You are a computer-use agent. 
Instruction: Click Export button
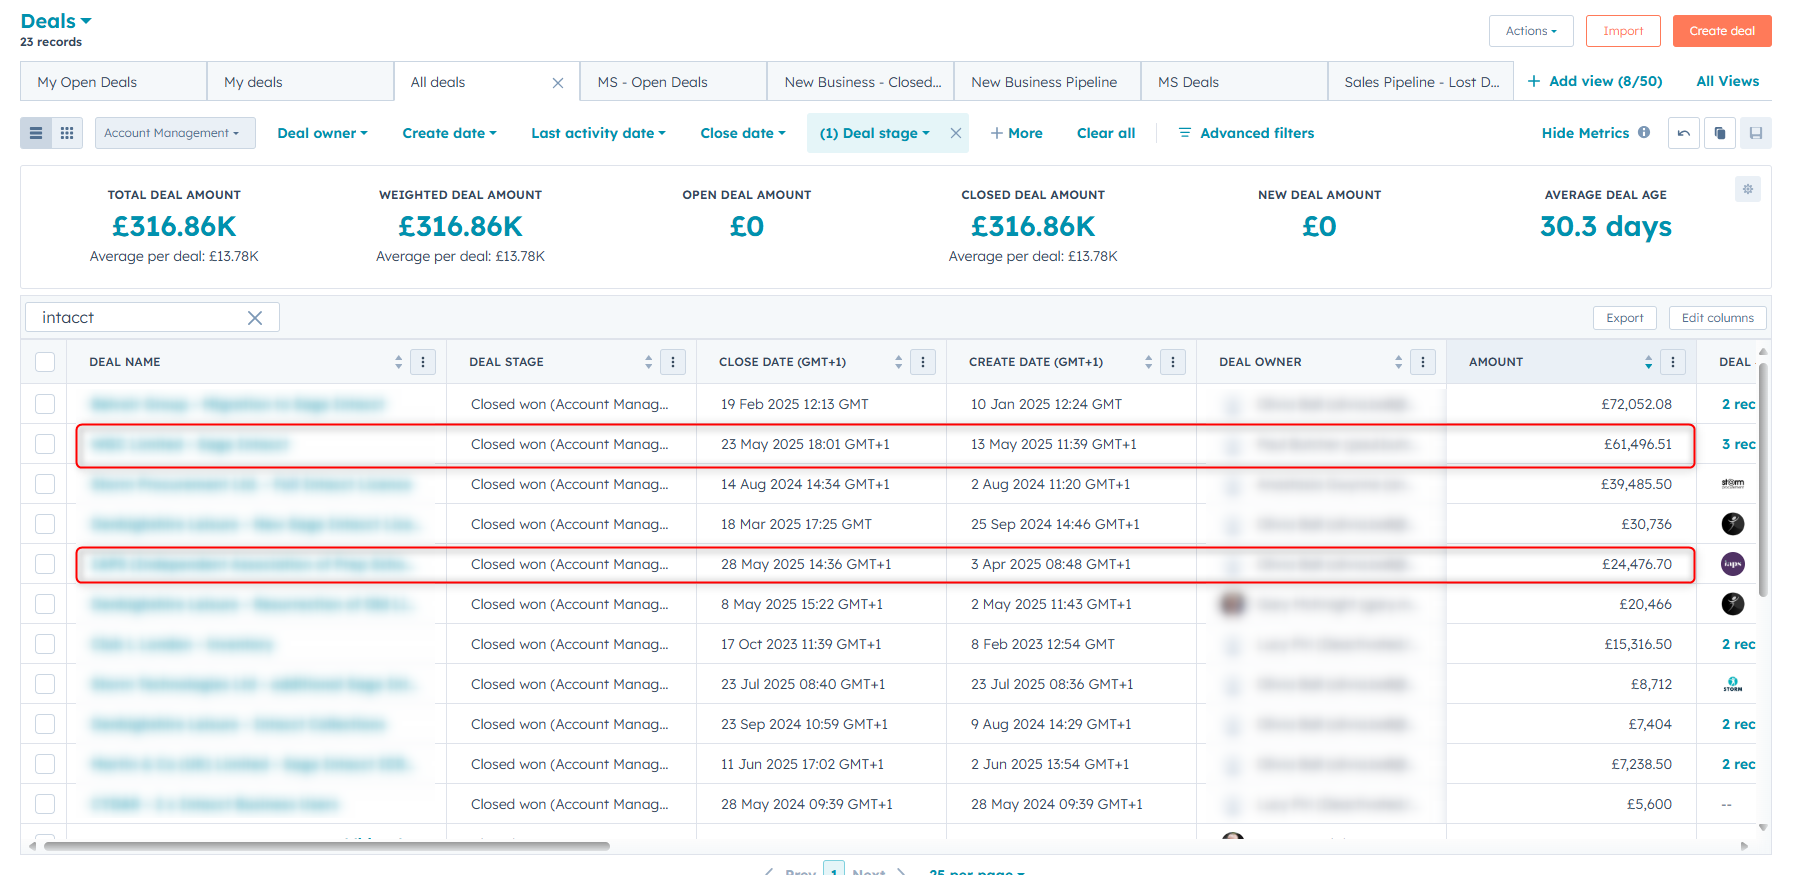point(1625,318)
